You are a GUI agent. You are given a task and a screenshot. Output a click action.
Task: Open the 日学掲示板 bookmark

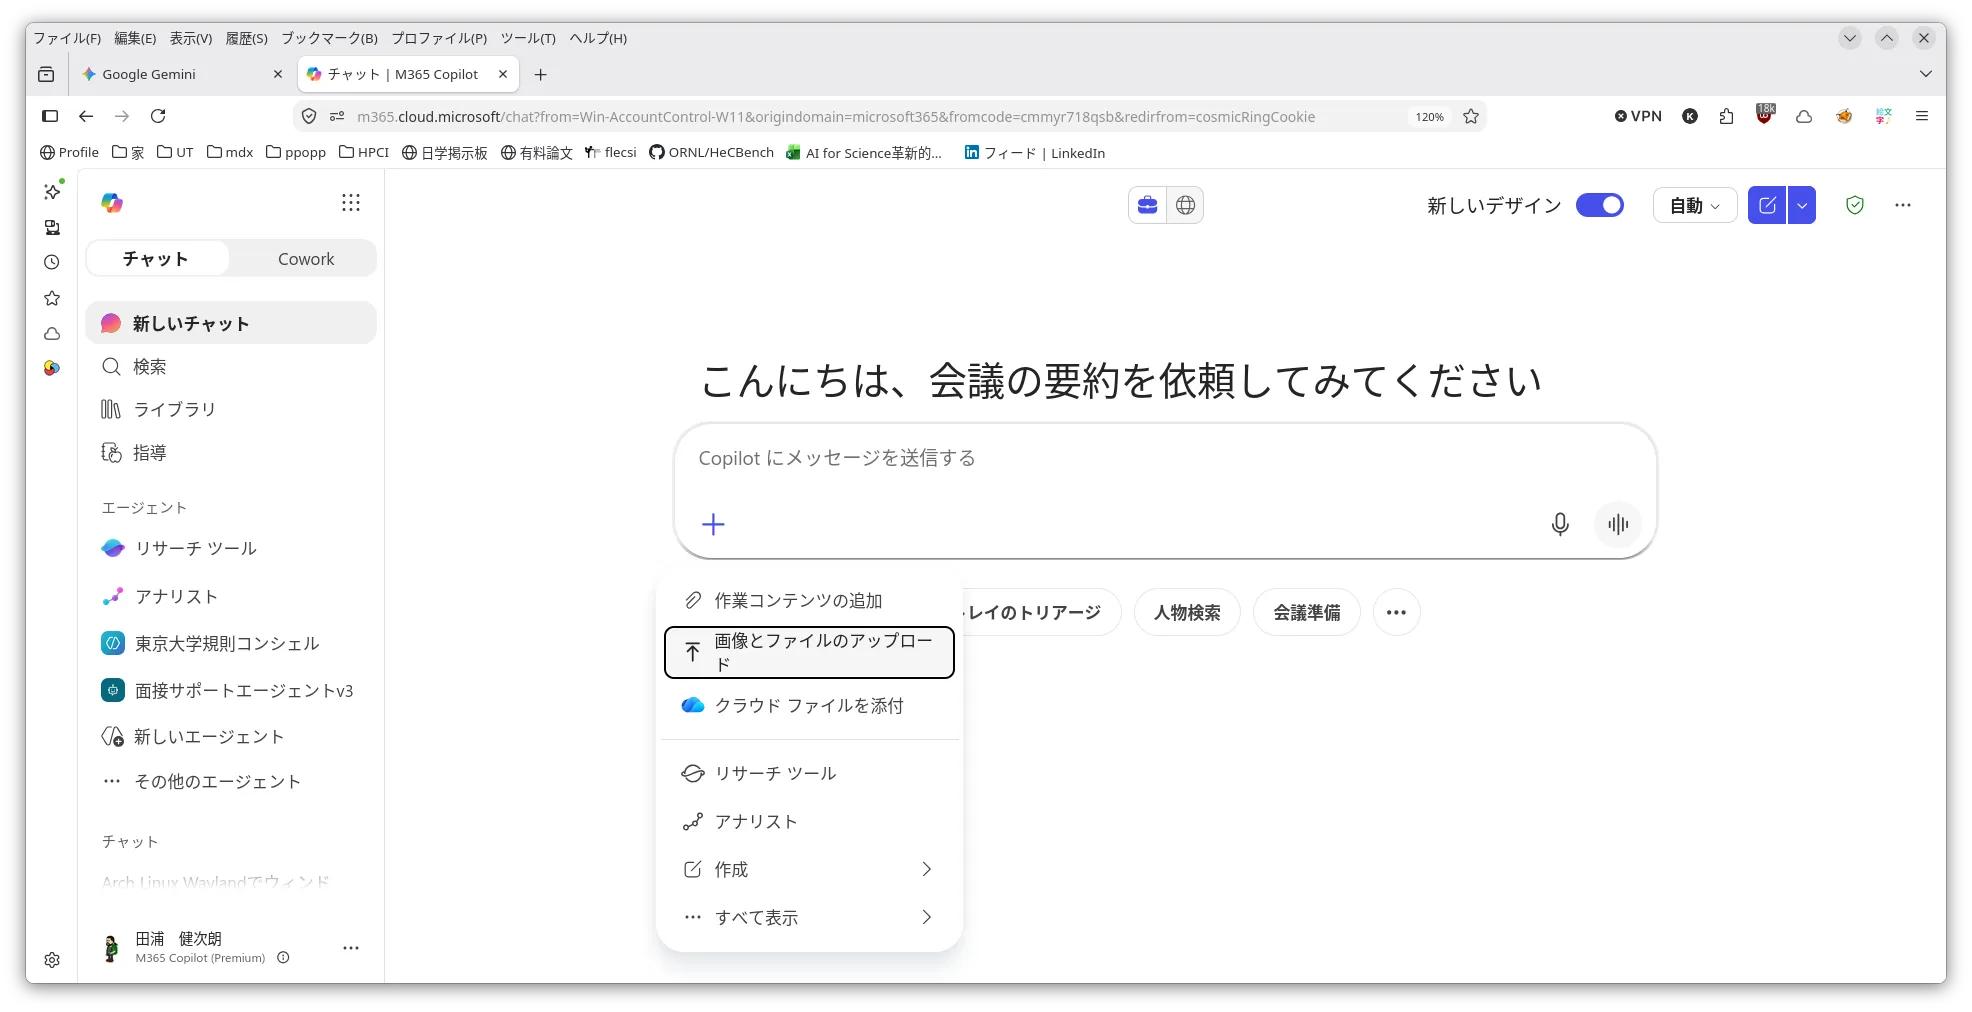[x=445, y=152]
